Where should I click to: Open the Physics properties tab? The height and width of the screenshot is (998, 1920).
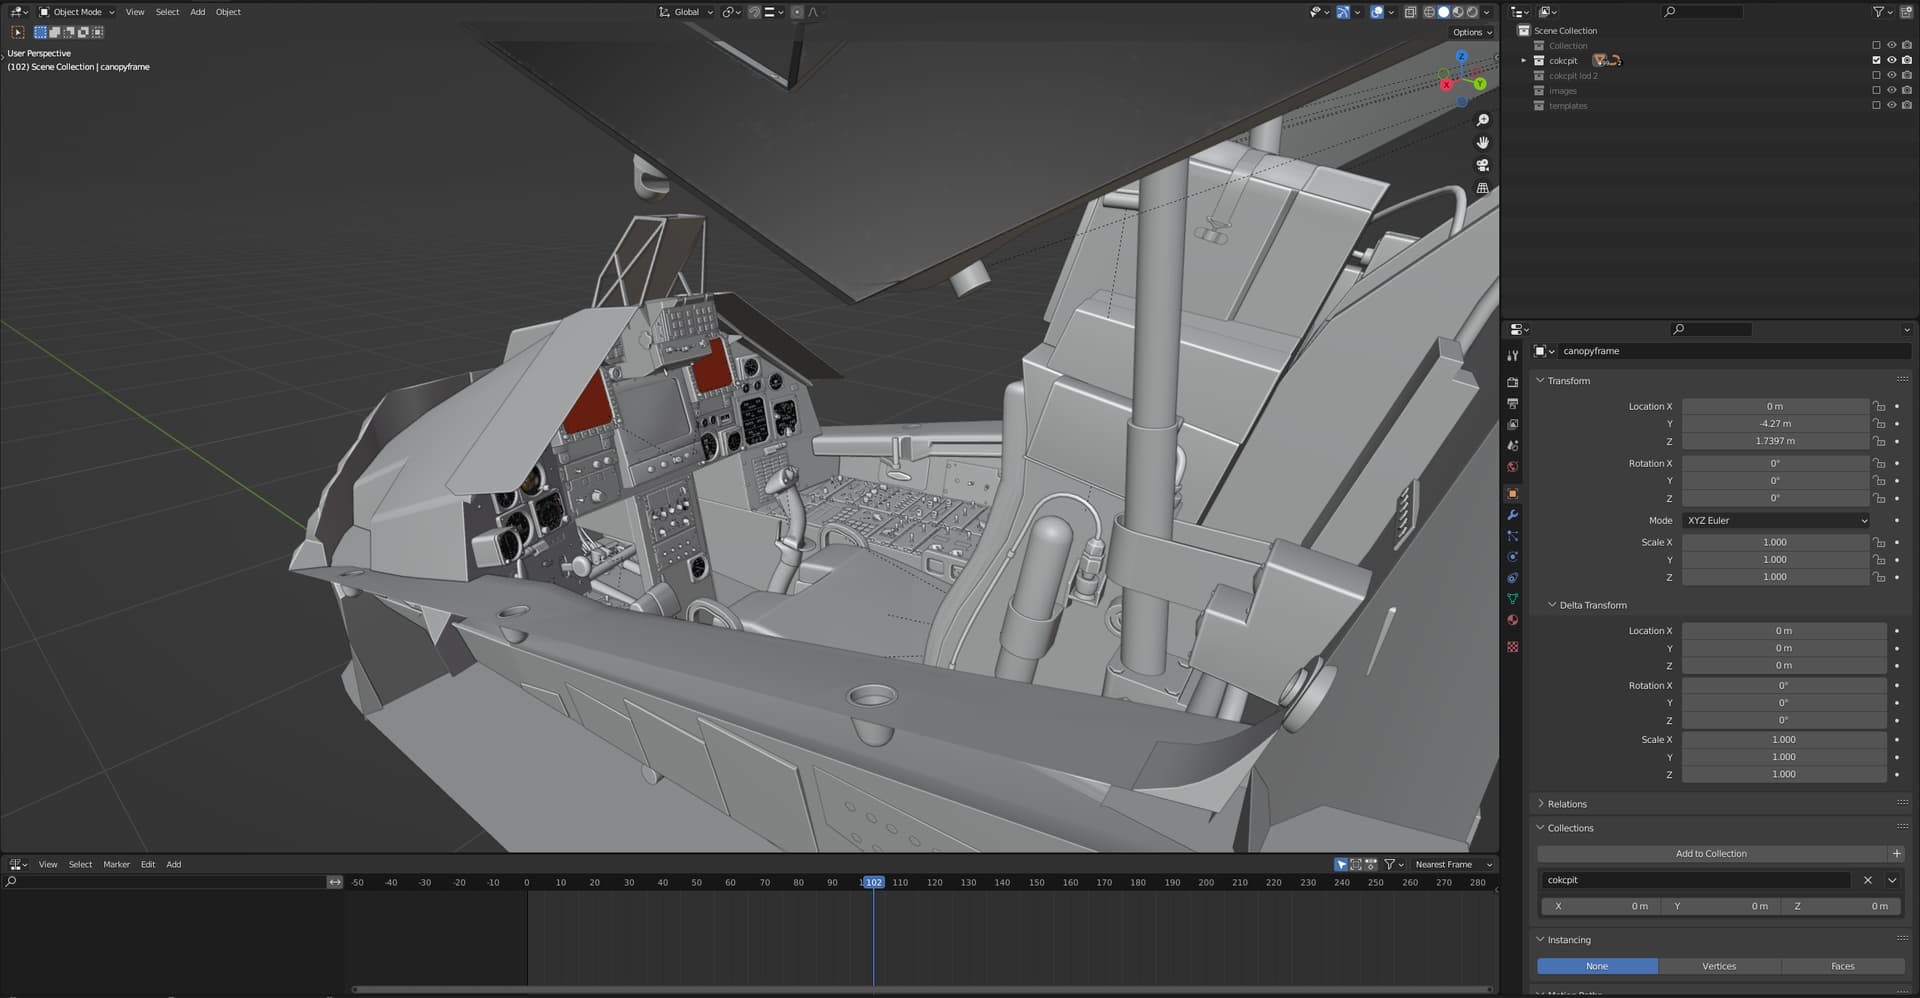(x=1512, y=557)
